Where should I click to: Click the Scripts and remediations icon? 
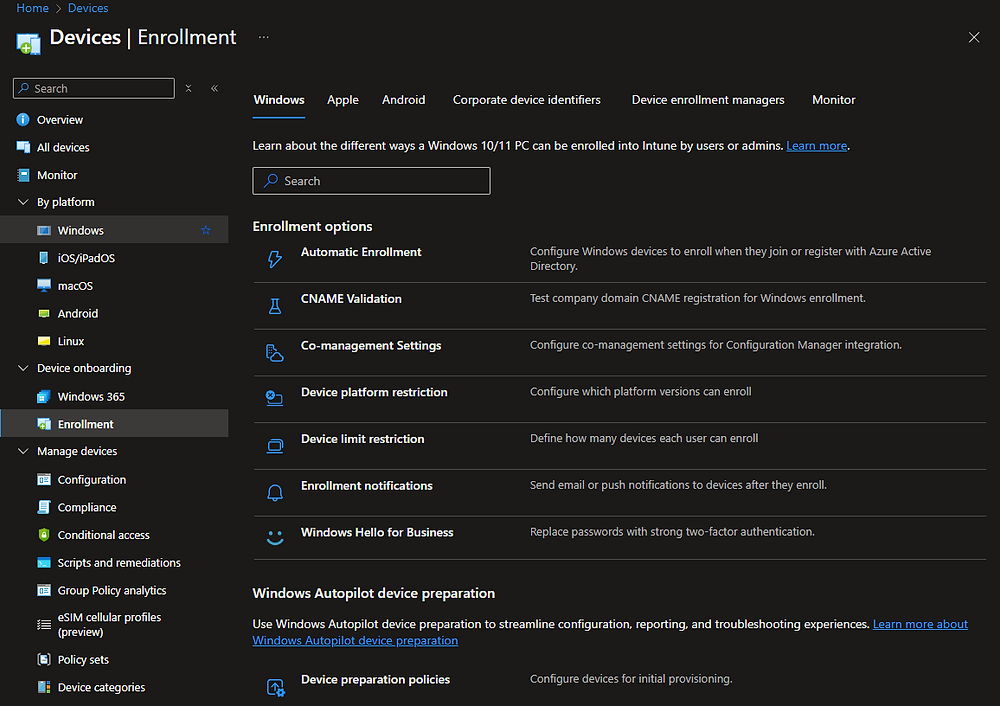[43, 563]
